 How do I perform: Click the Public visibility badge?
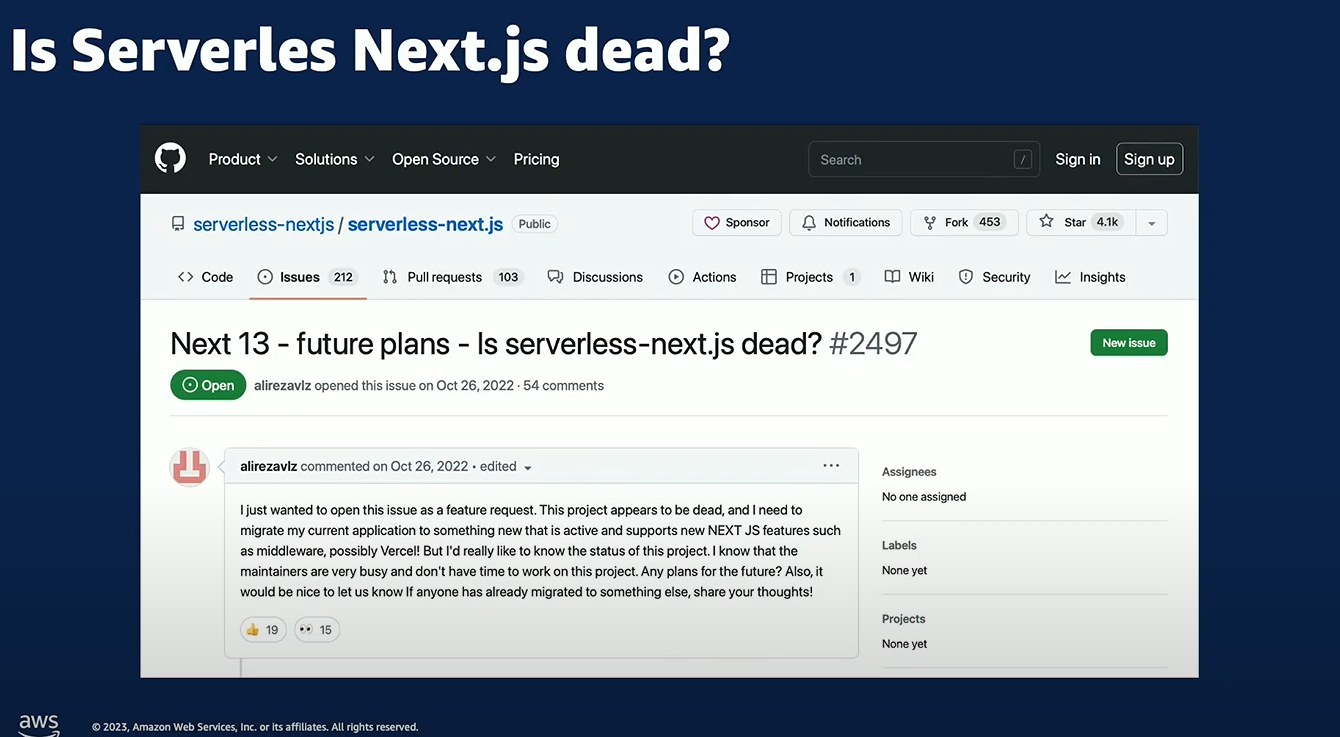535,224
